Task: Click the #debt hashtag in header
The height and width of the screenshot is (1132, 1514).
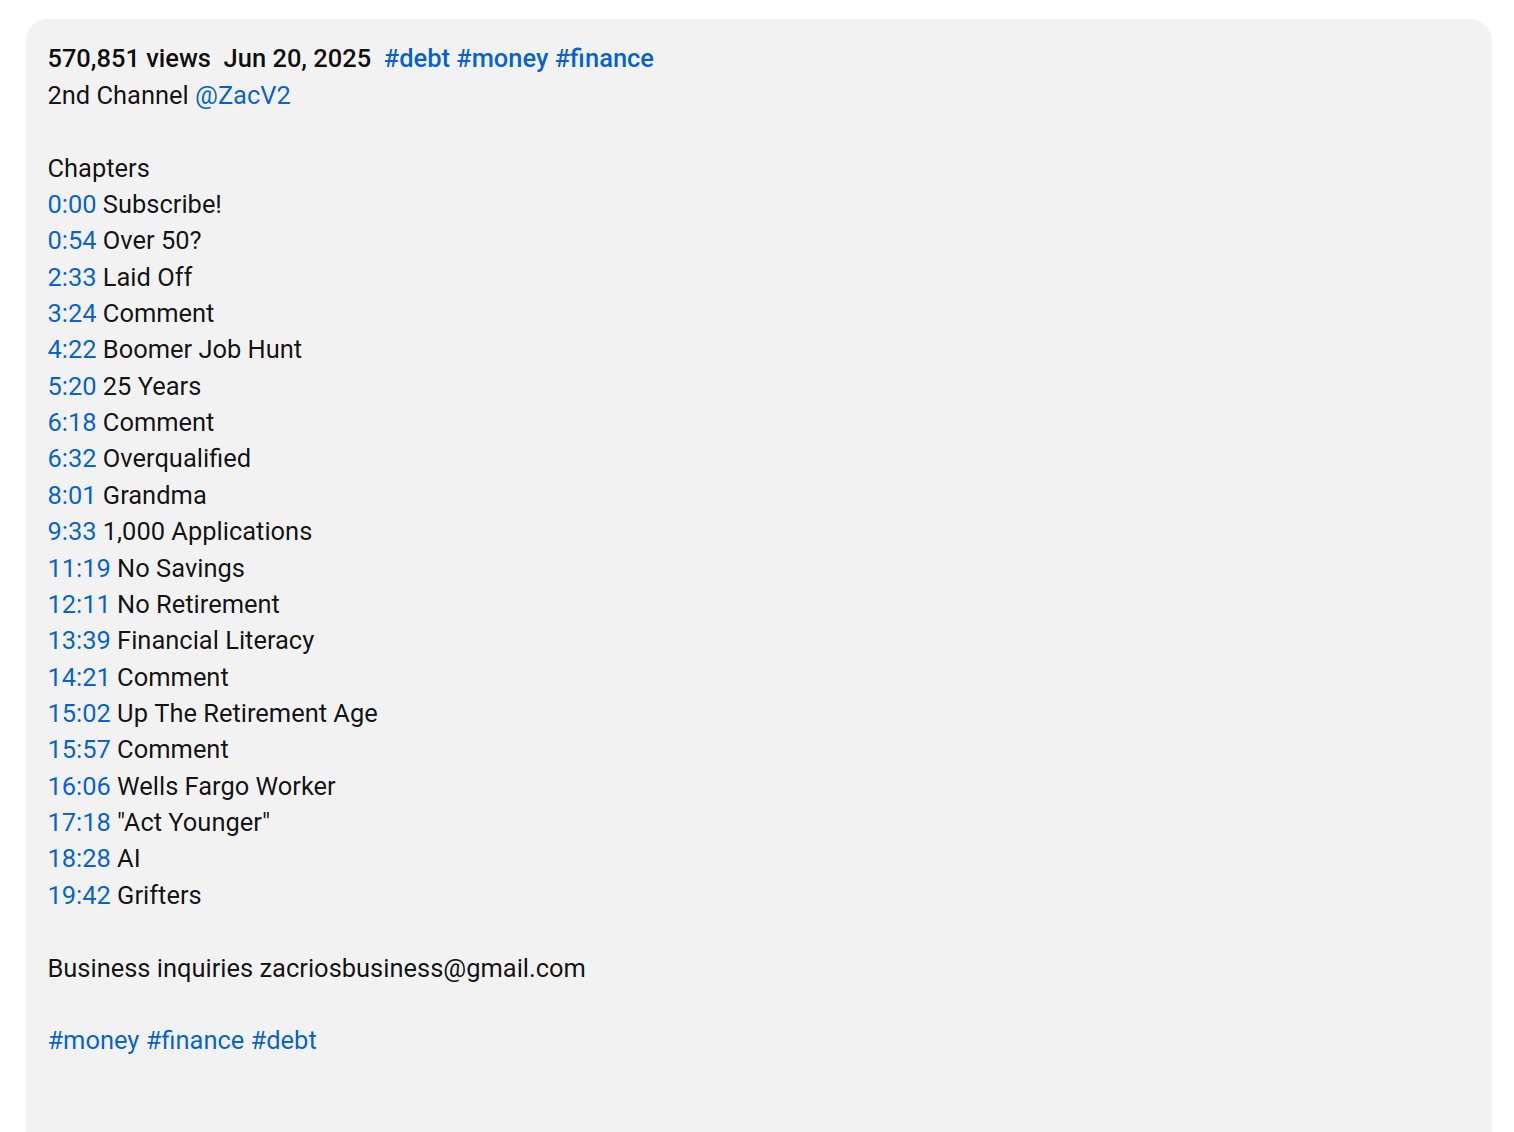Action: [x=417, y=59]
